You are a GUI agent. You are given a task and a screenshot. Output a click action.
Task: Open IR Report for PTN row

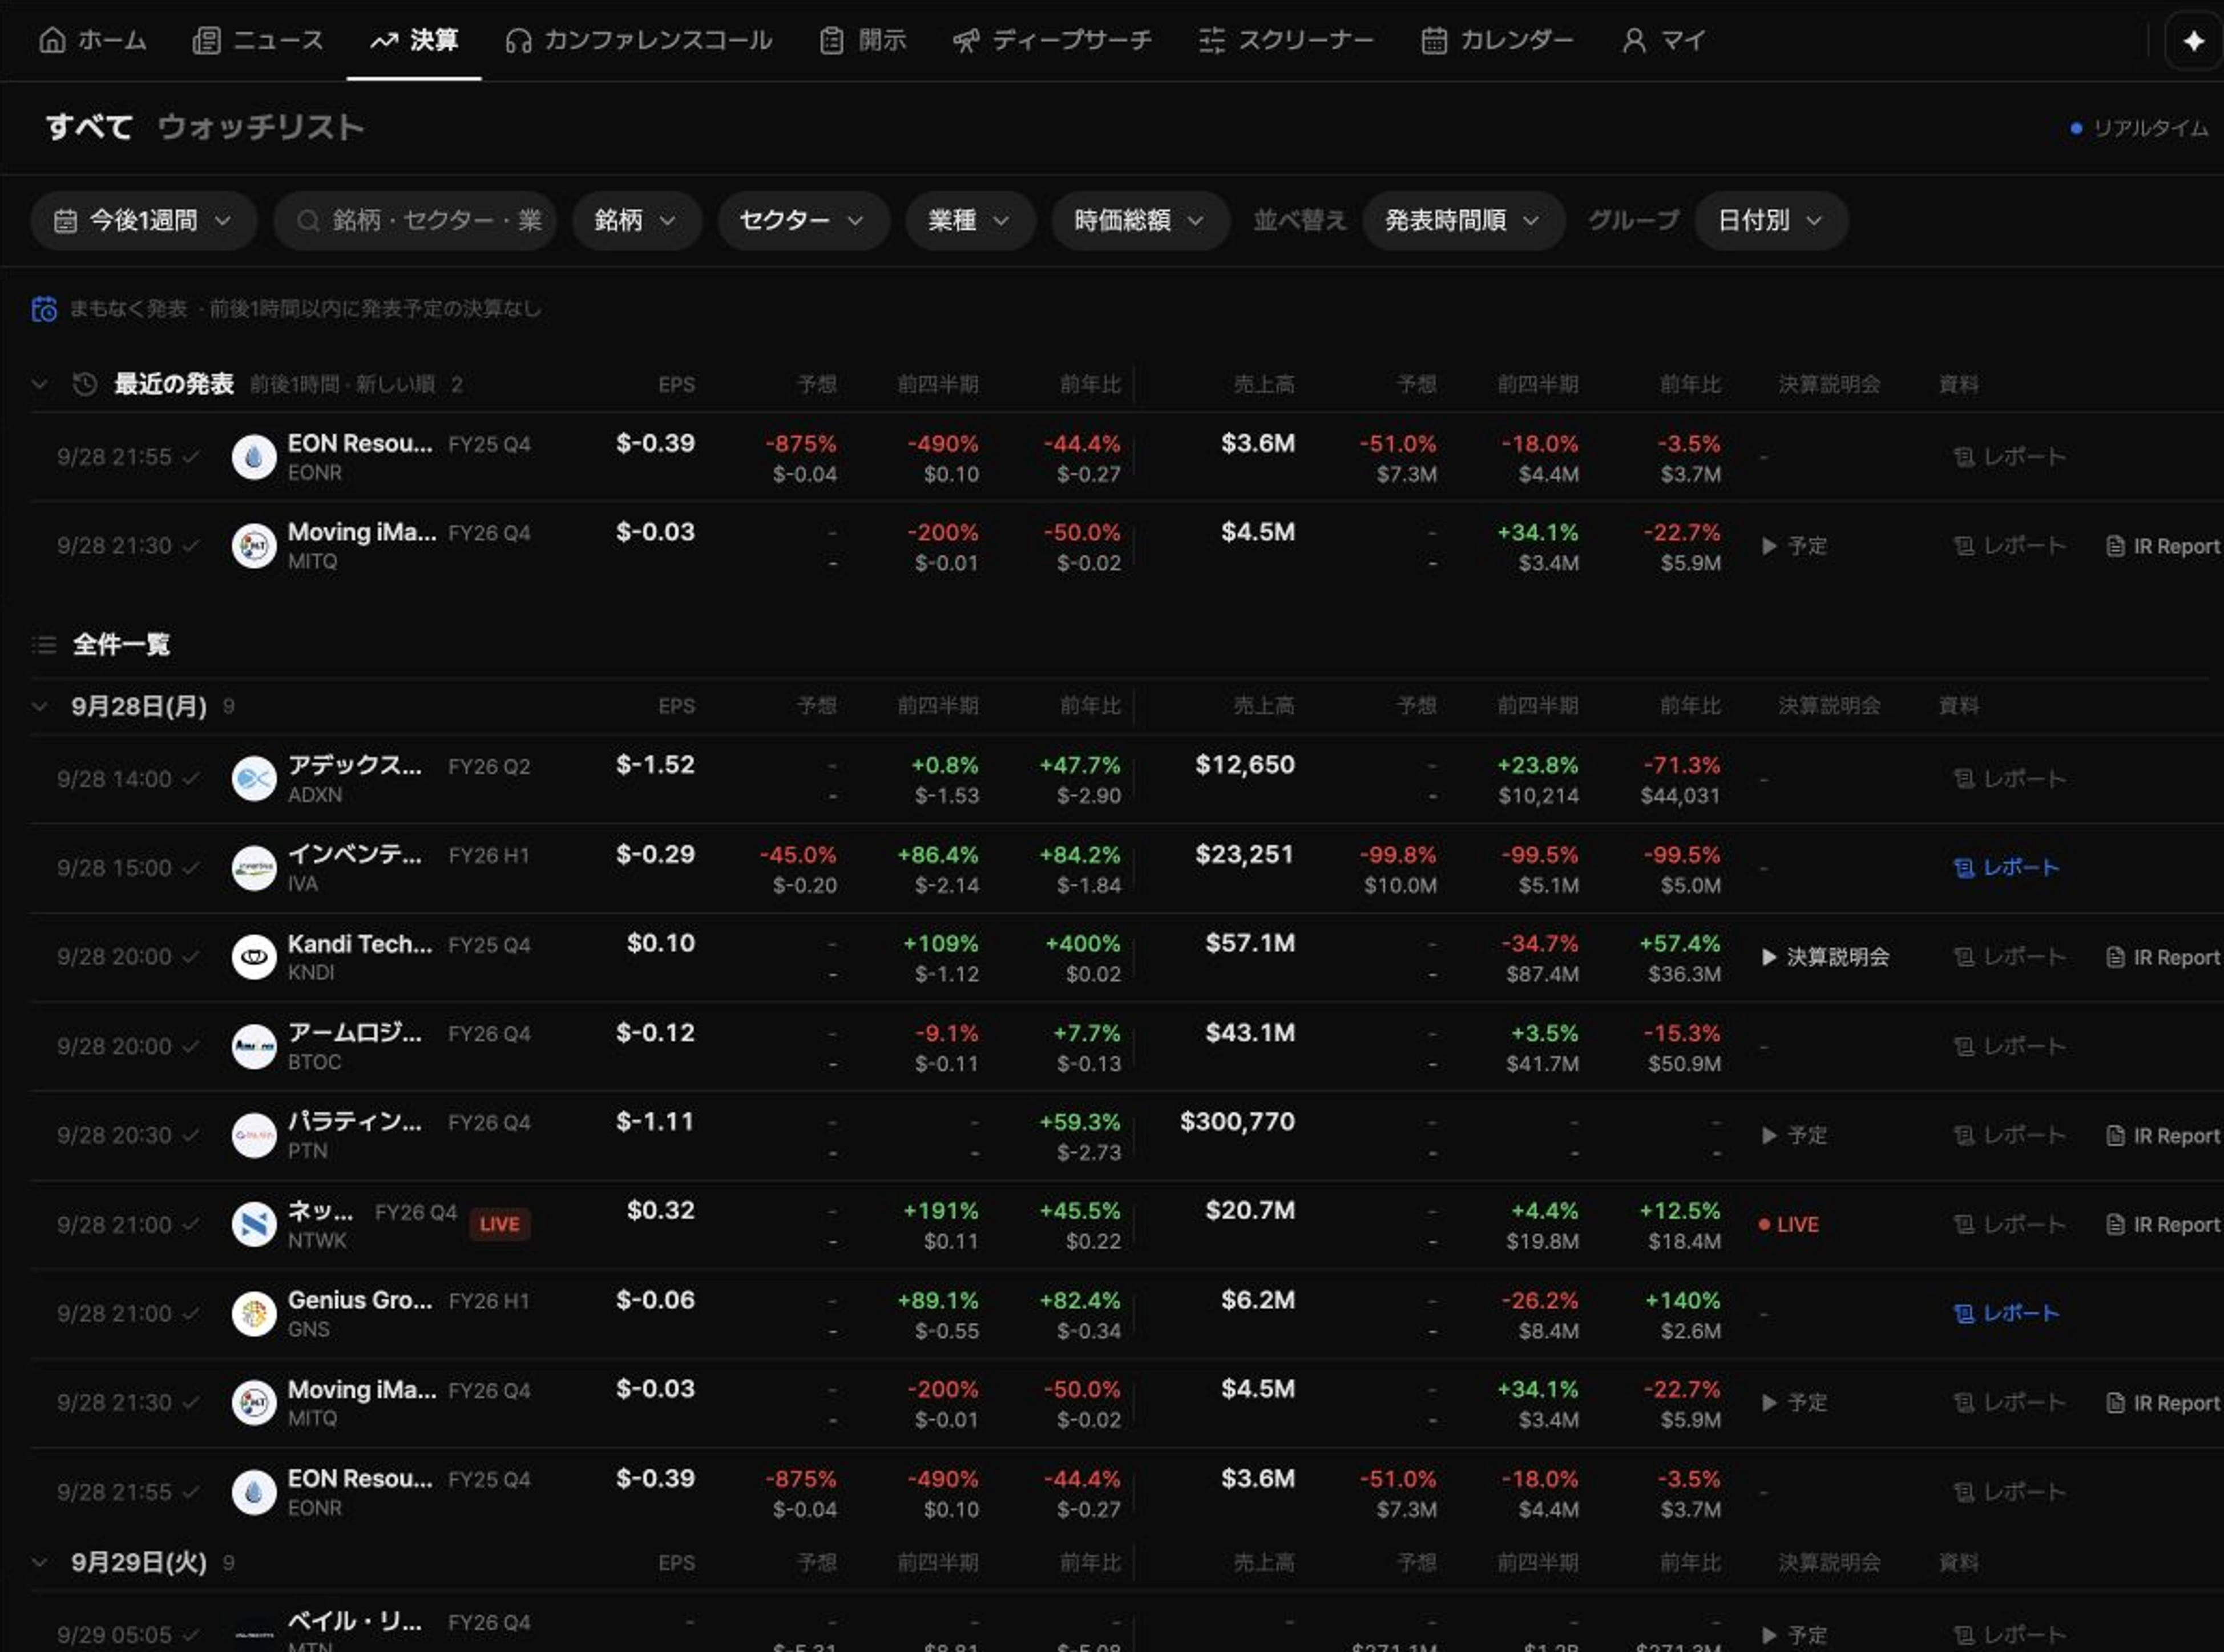coord(2163,1136)
